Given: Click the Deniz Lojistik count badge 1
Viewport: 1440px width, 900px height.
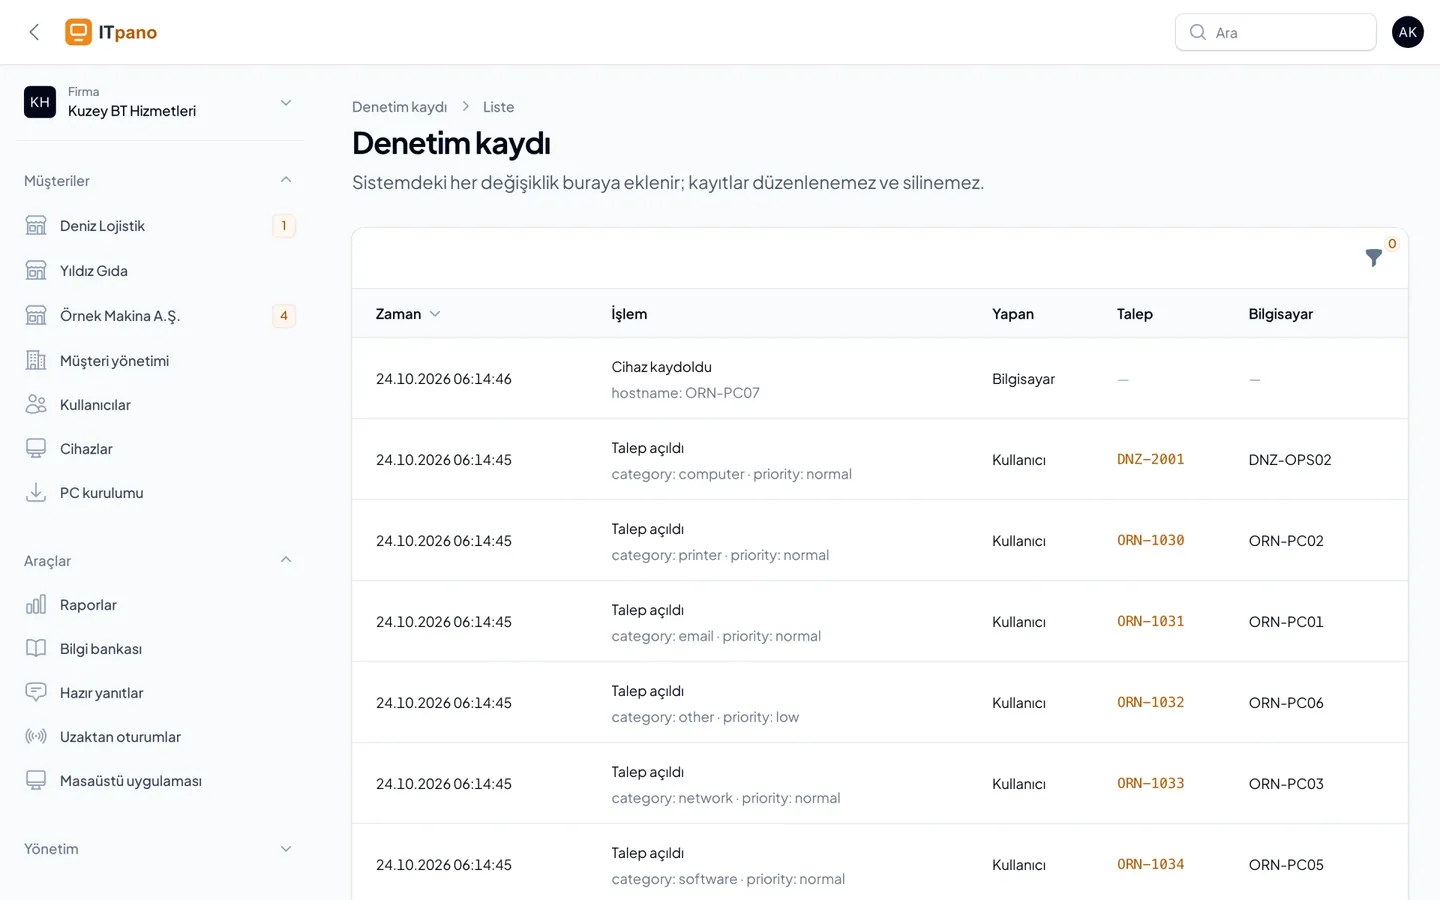Looking at the screenshot, I should 284,226.
